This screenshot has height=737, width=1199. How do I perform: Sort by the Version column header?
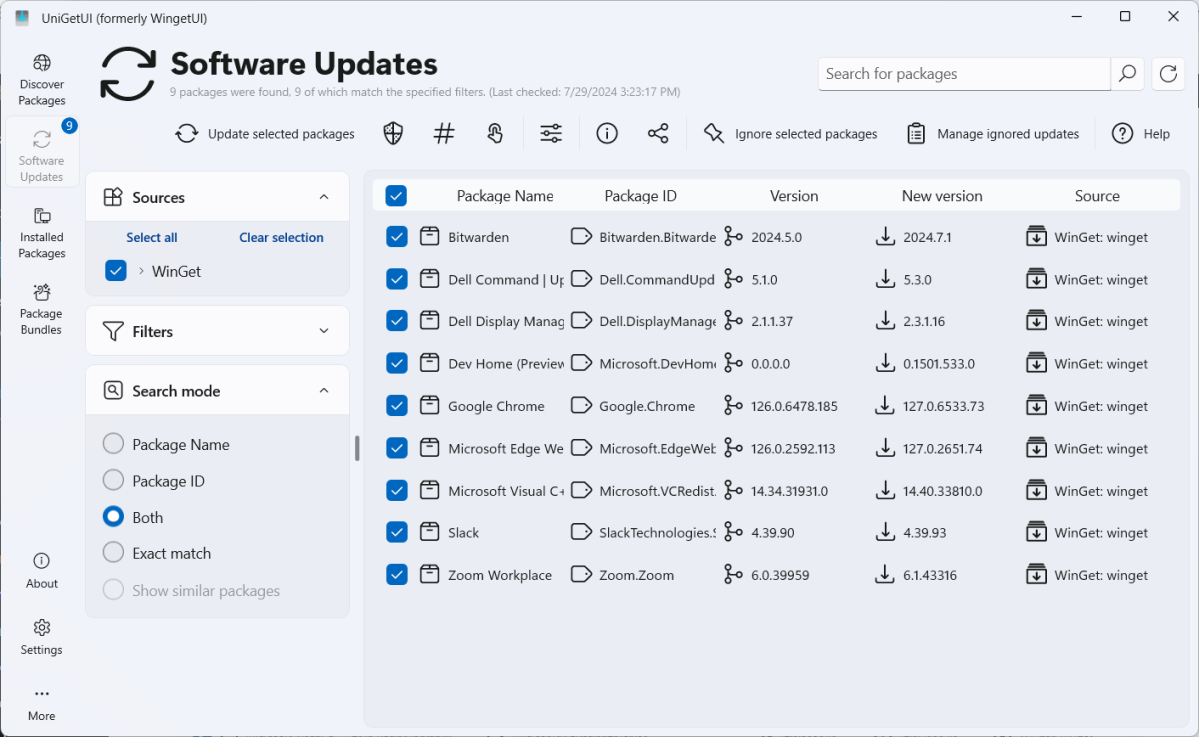(794, 196)
